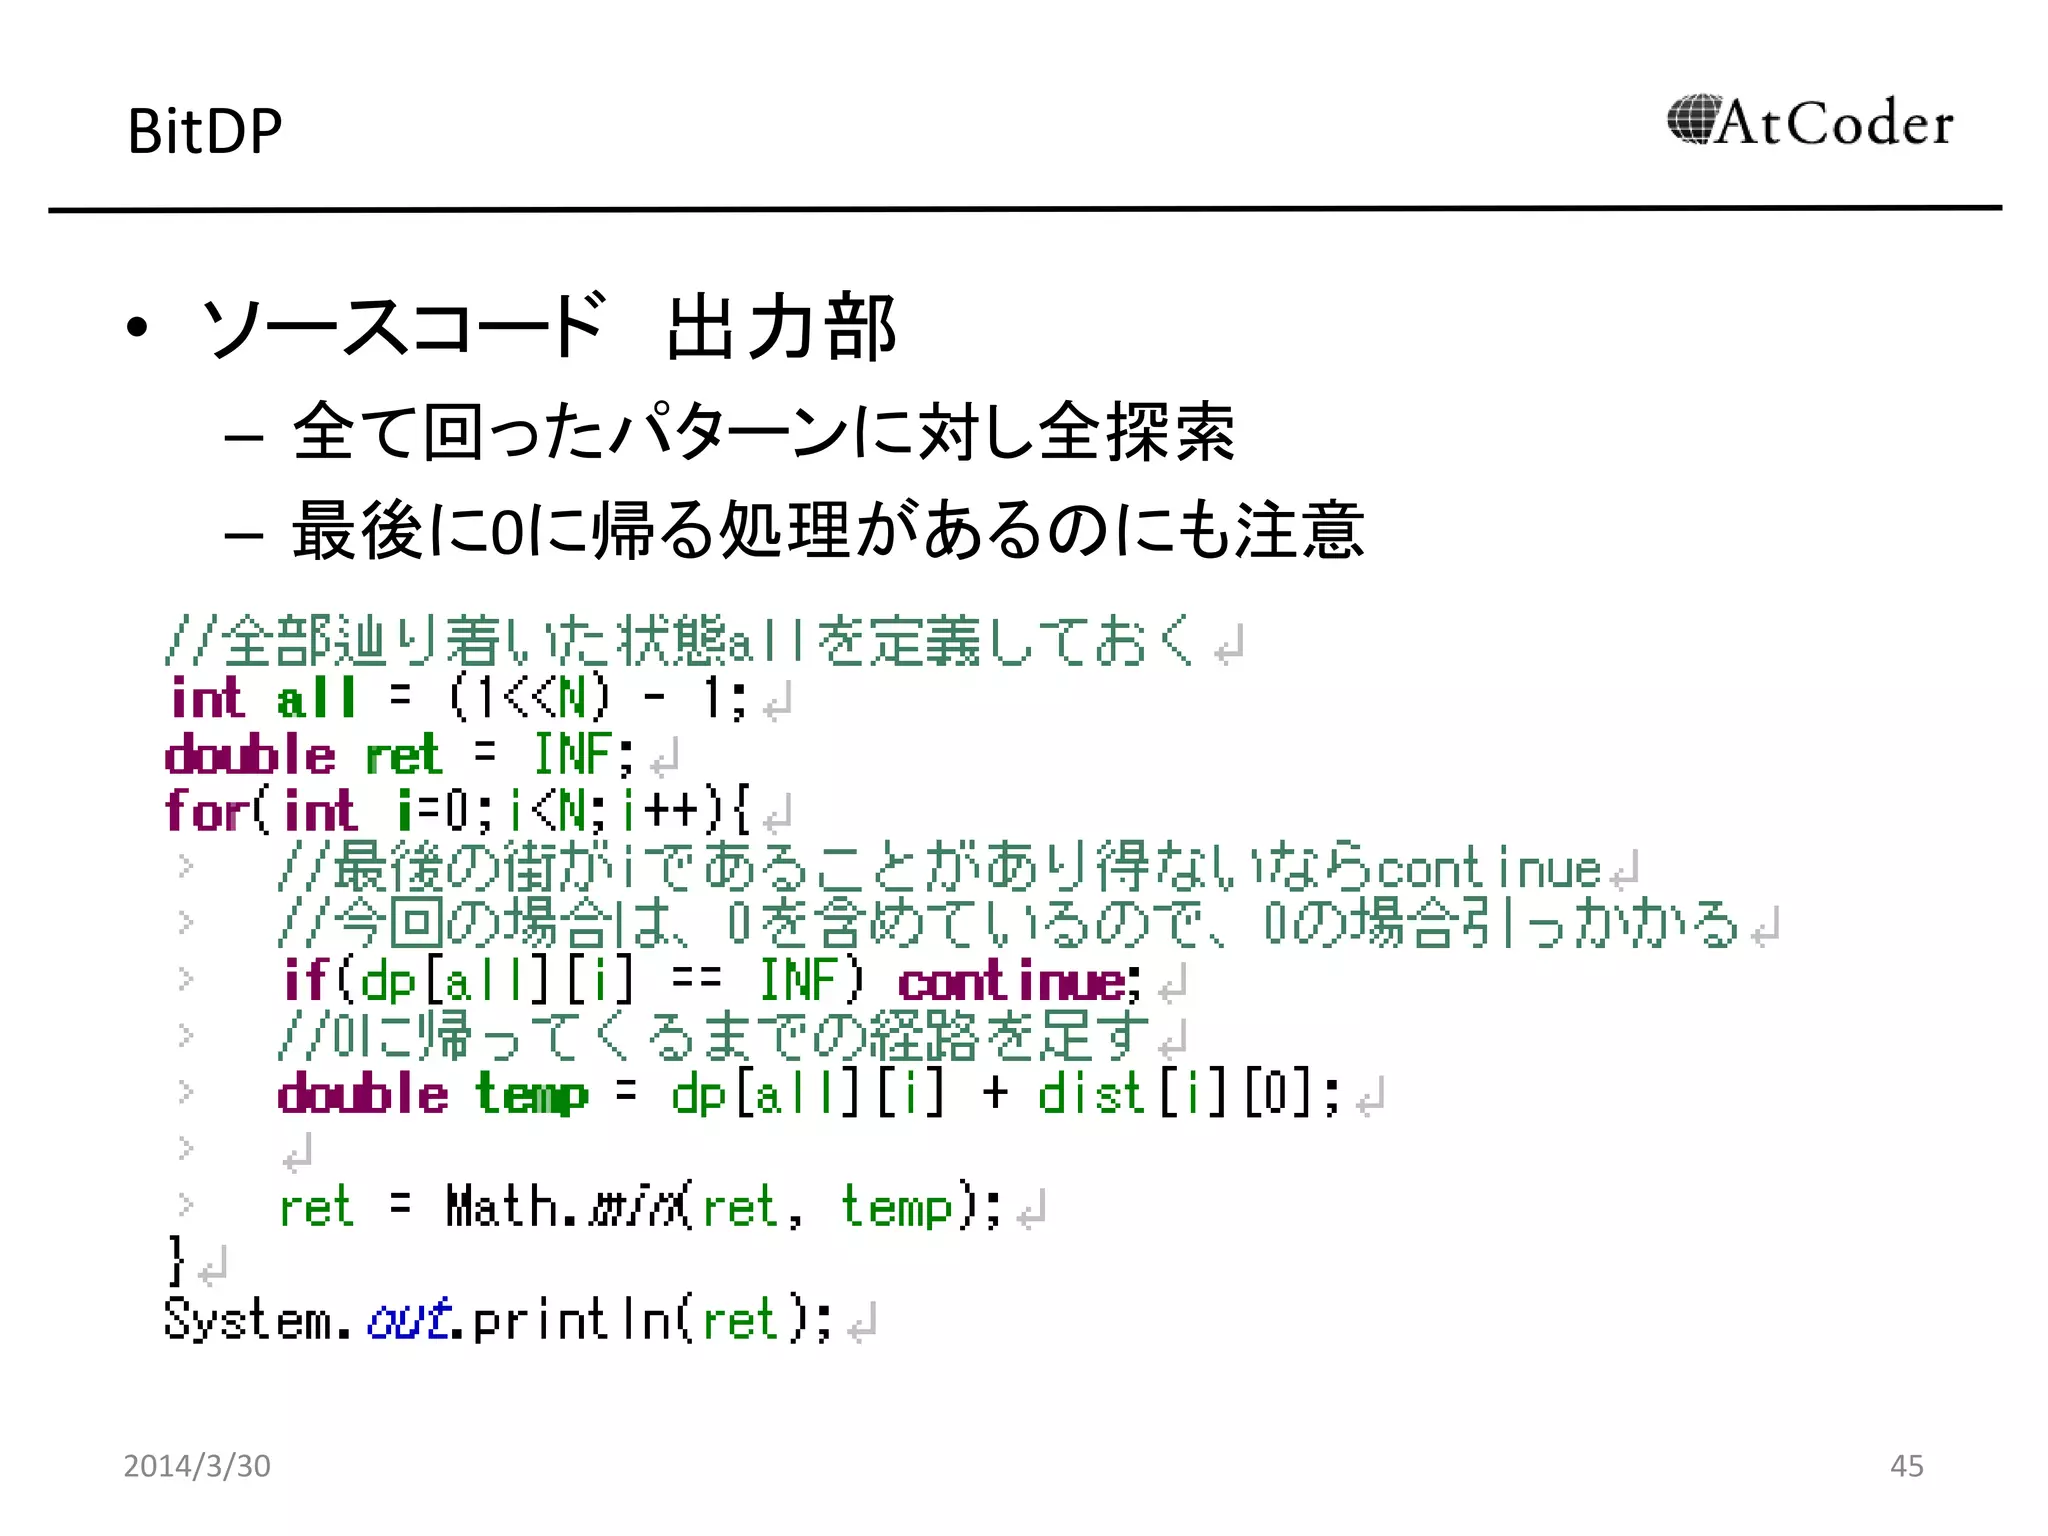The width and height of the screenshot is (2048, 1536).
Task: Click the line int all = (1<<N) - 1;
Action: click(458, 698)
